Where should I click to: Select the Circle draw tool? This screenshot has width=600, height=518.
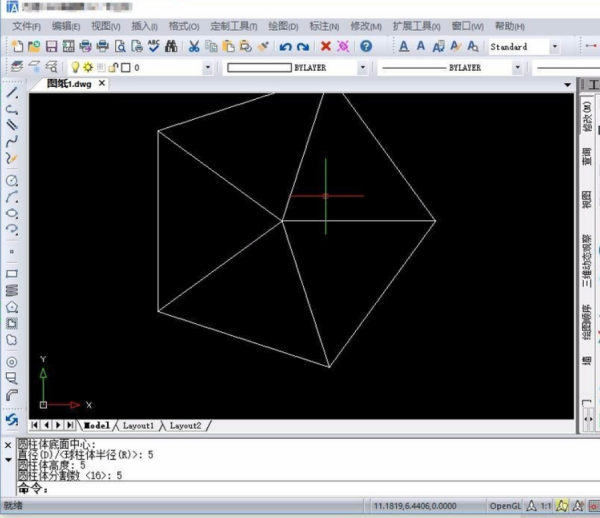point(12,181)
